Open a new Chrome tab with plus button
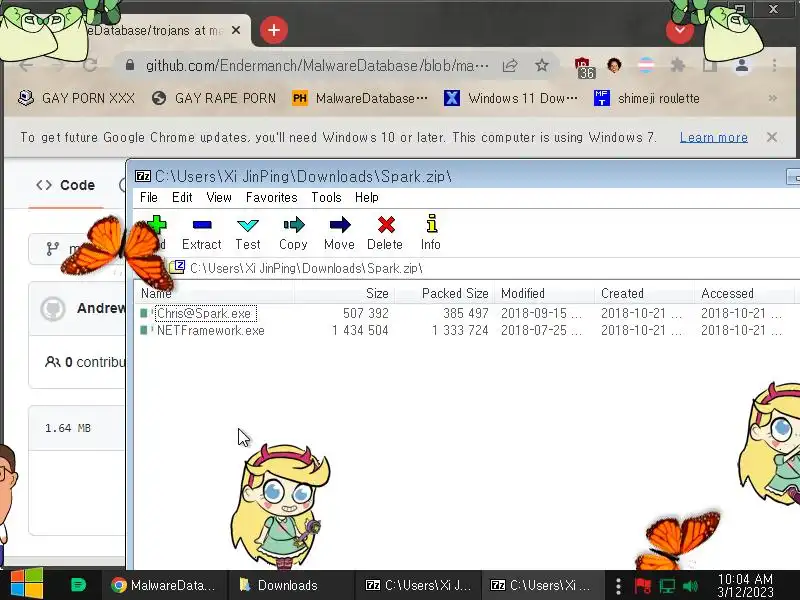This screenshot has width=800, height=600. click(274, 30)
